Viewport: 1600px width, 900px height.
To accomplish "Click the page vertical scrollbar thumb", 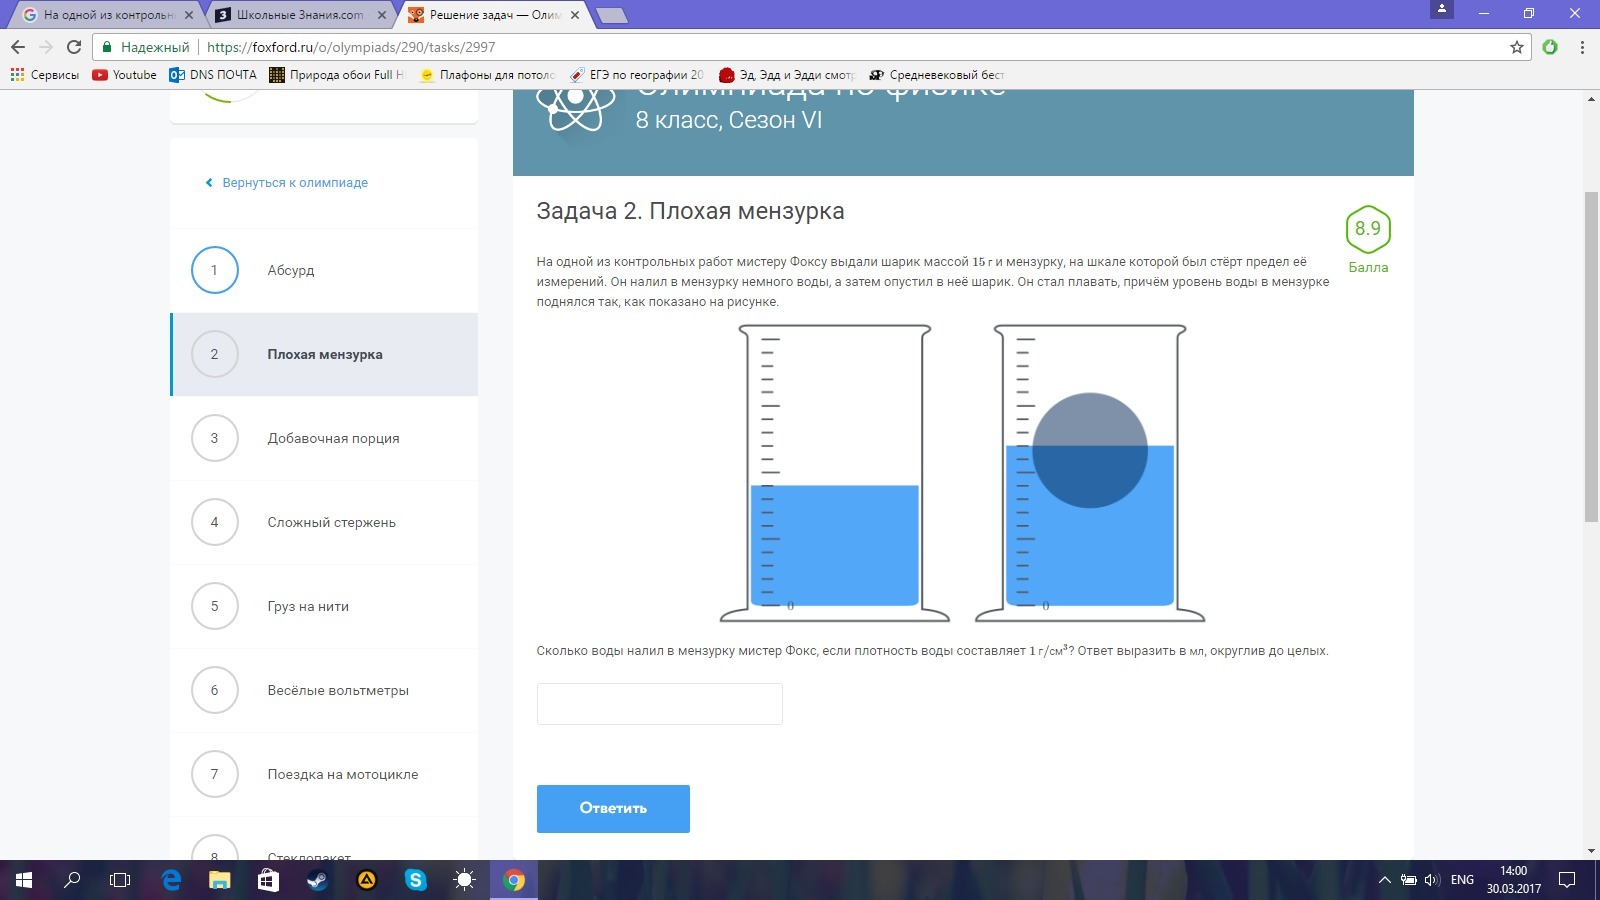I will pos(1591,355).
